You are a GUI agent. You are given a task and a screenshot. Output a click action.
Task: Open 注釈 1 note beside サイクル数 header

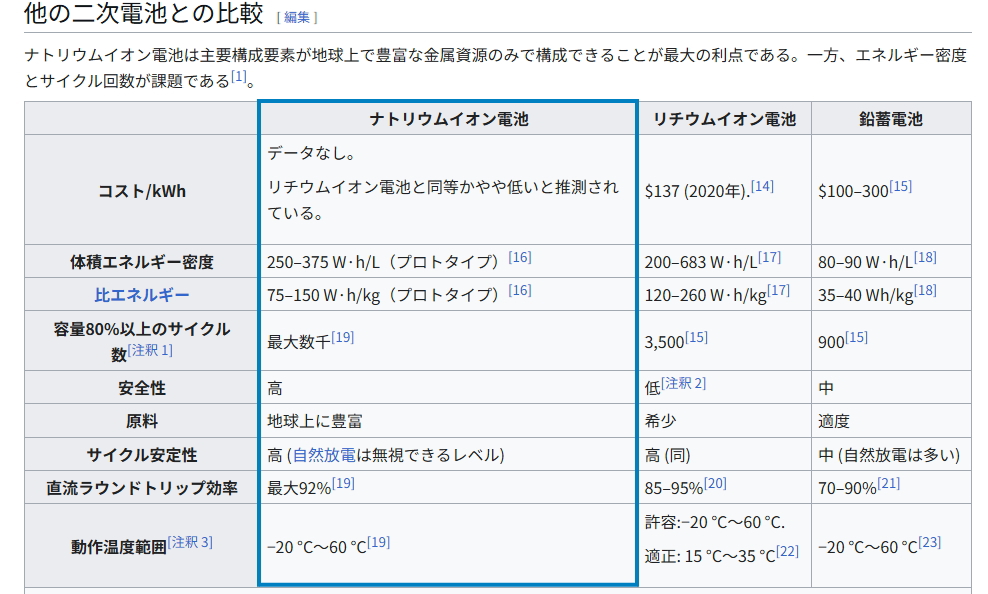pyautogui.click(x=150, y=350)
